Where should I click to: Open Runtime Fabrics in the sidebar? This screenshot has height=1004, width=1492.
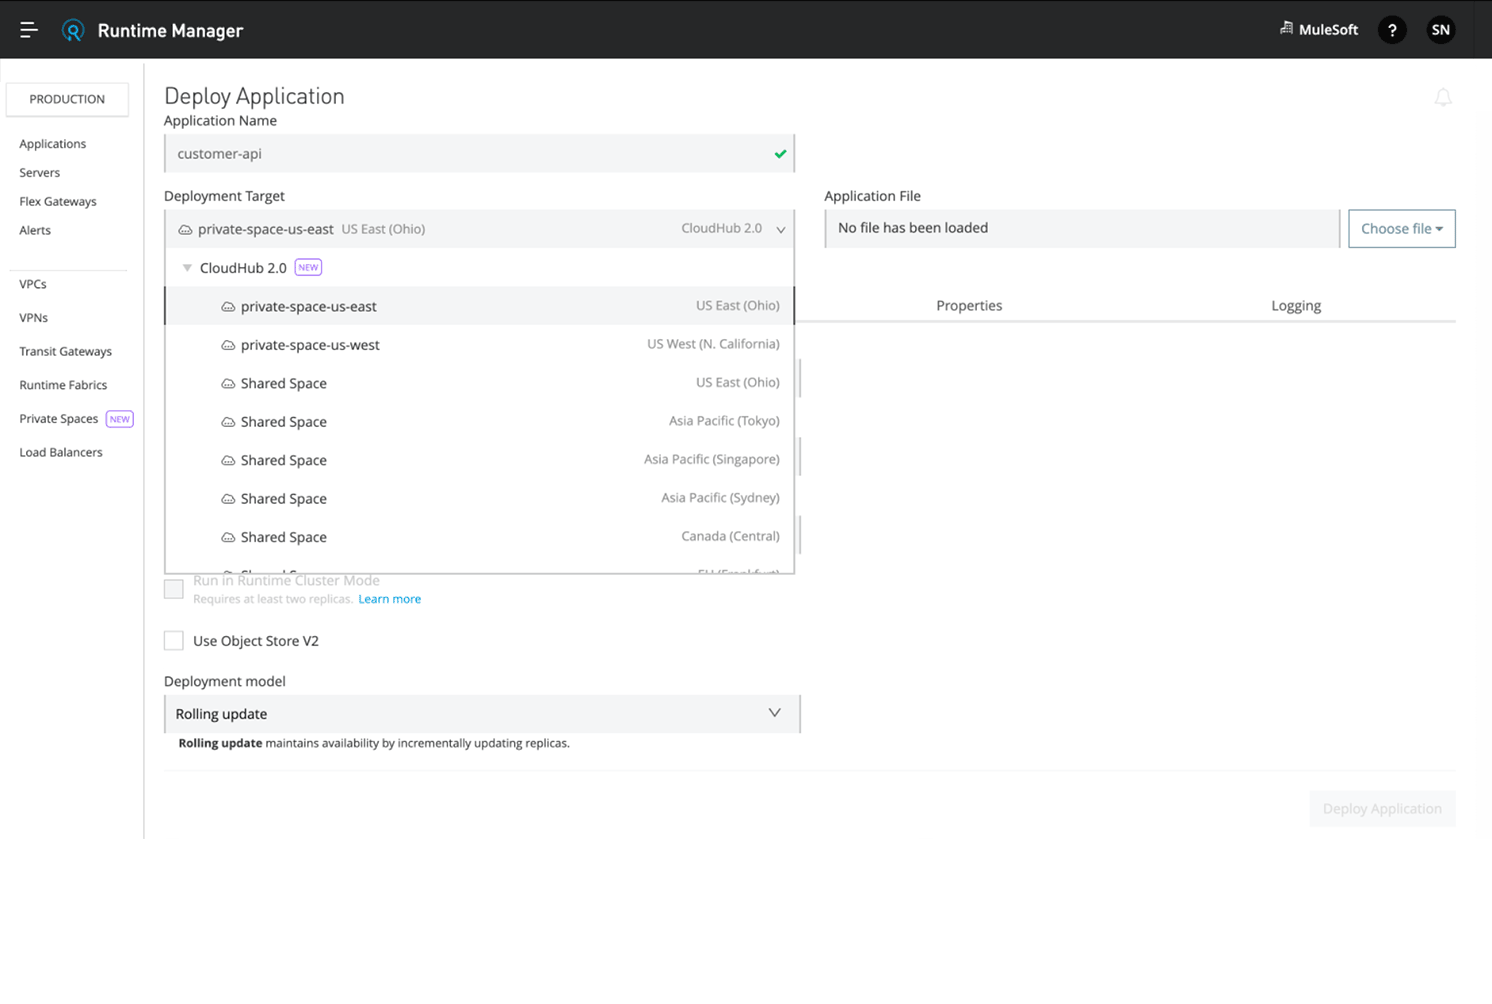(63, 385)
